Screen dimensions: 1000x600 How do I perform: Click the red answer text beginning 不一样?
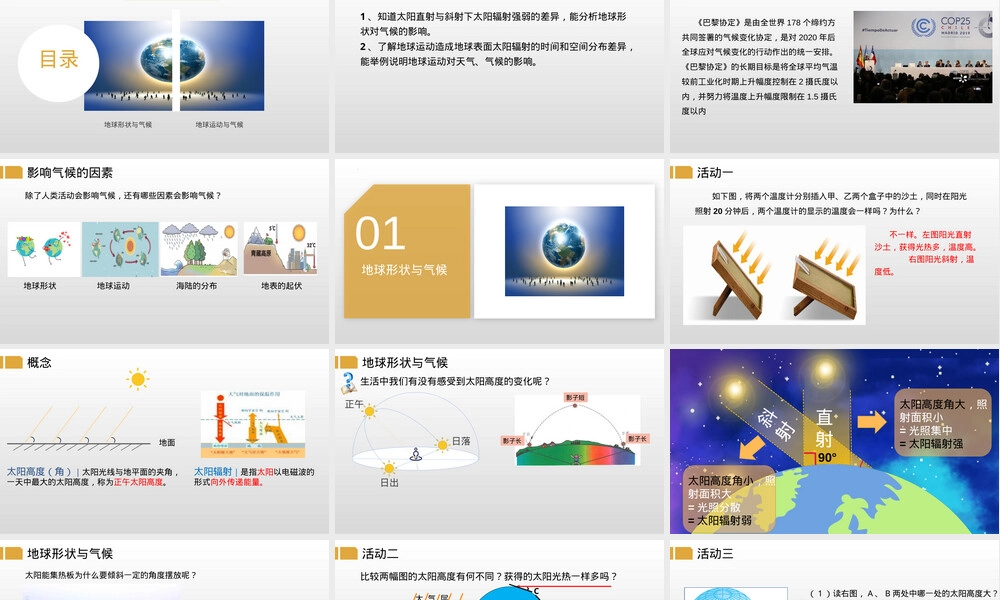coord(926,252)
